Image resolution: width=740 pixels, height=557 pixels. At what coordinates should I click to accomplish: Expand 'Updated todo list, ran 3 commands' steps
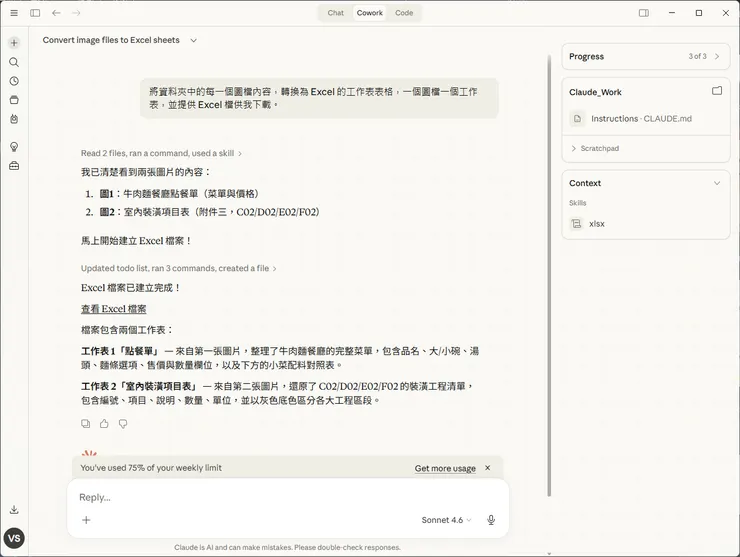pos(178,268)
